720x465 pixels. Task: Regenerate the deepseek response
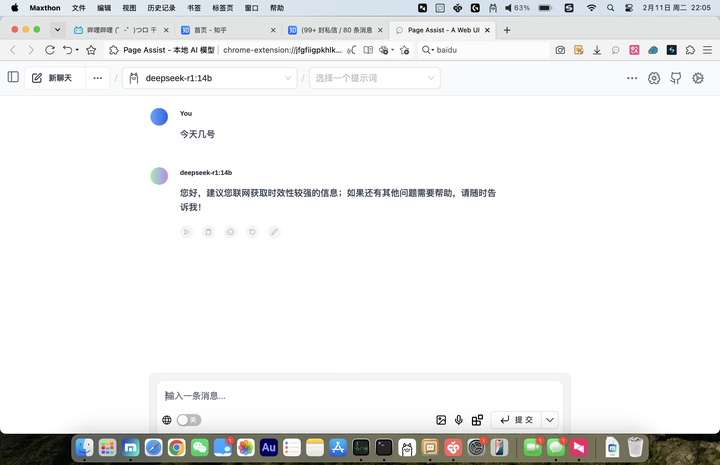click(x=252, y=232)
